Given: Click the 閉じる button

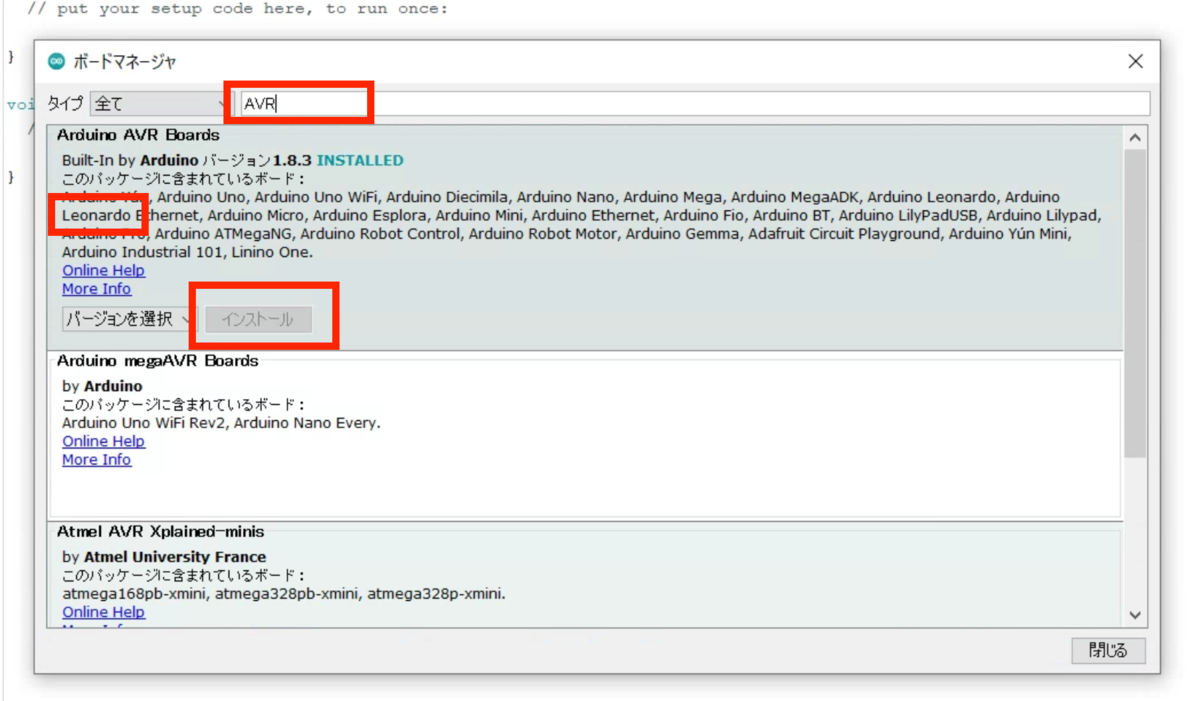Looking at the screenshot, I should (x=1108, y=650).
